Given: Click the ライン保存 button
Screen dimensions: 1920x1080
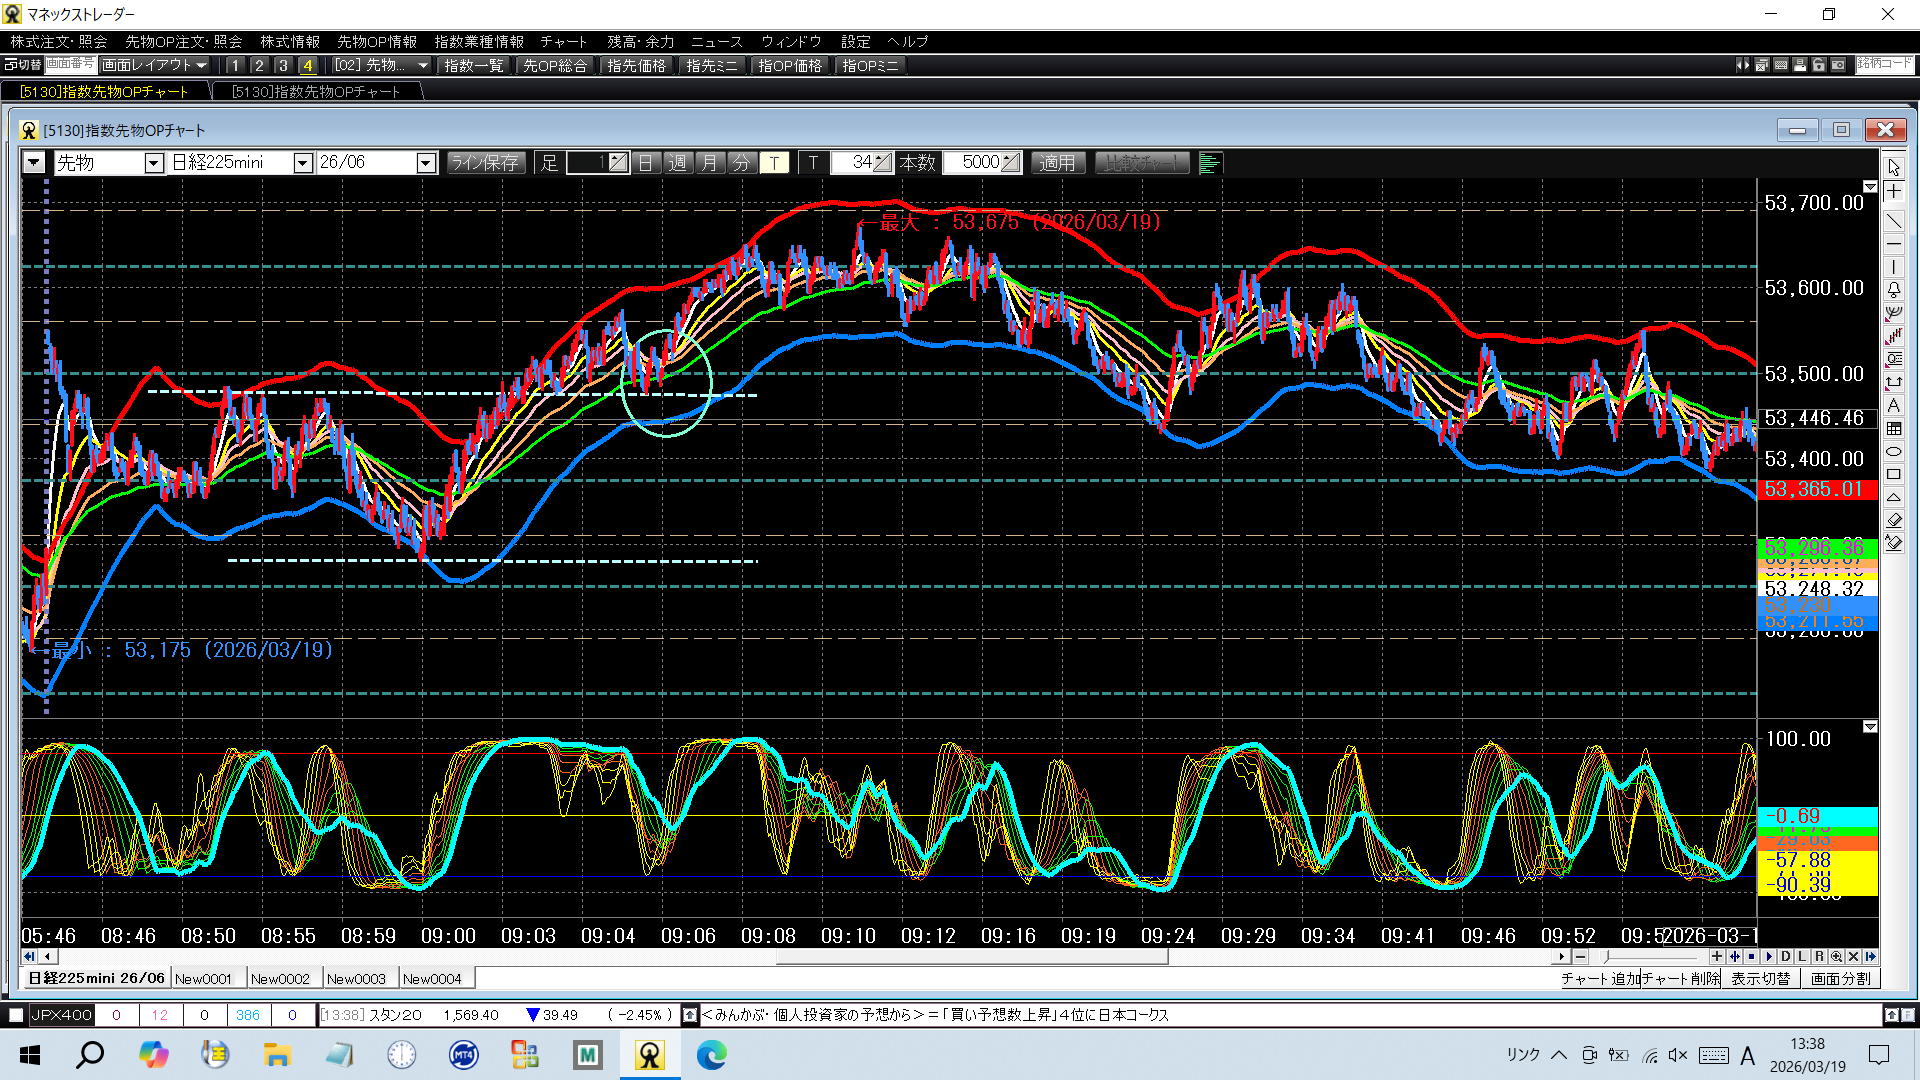Looking at the screenshot, I should coord(485,163).
